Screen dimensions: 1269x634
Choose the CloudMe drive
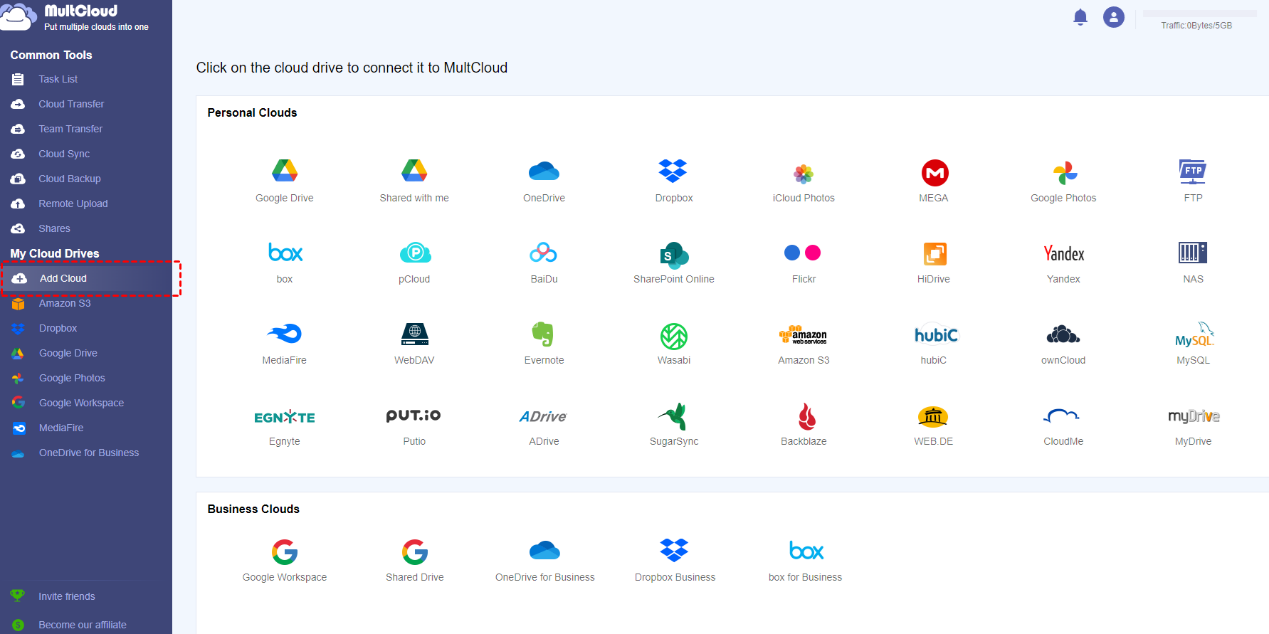tap(1063, 425)
